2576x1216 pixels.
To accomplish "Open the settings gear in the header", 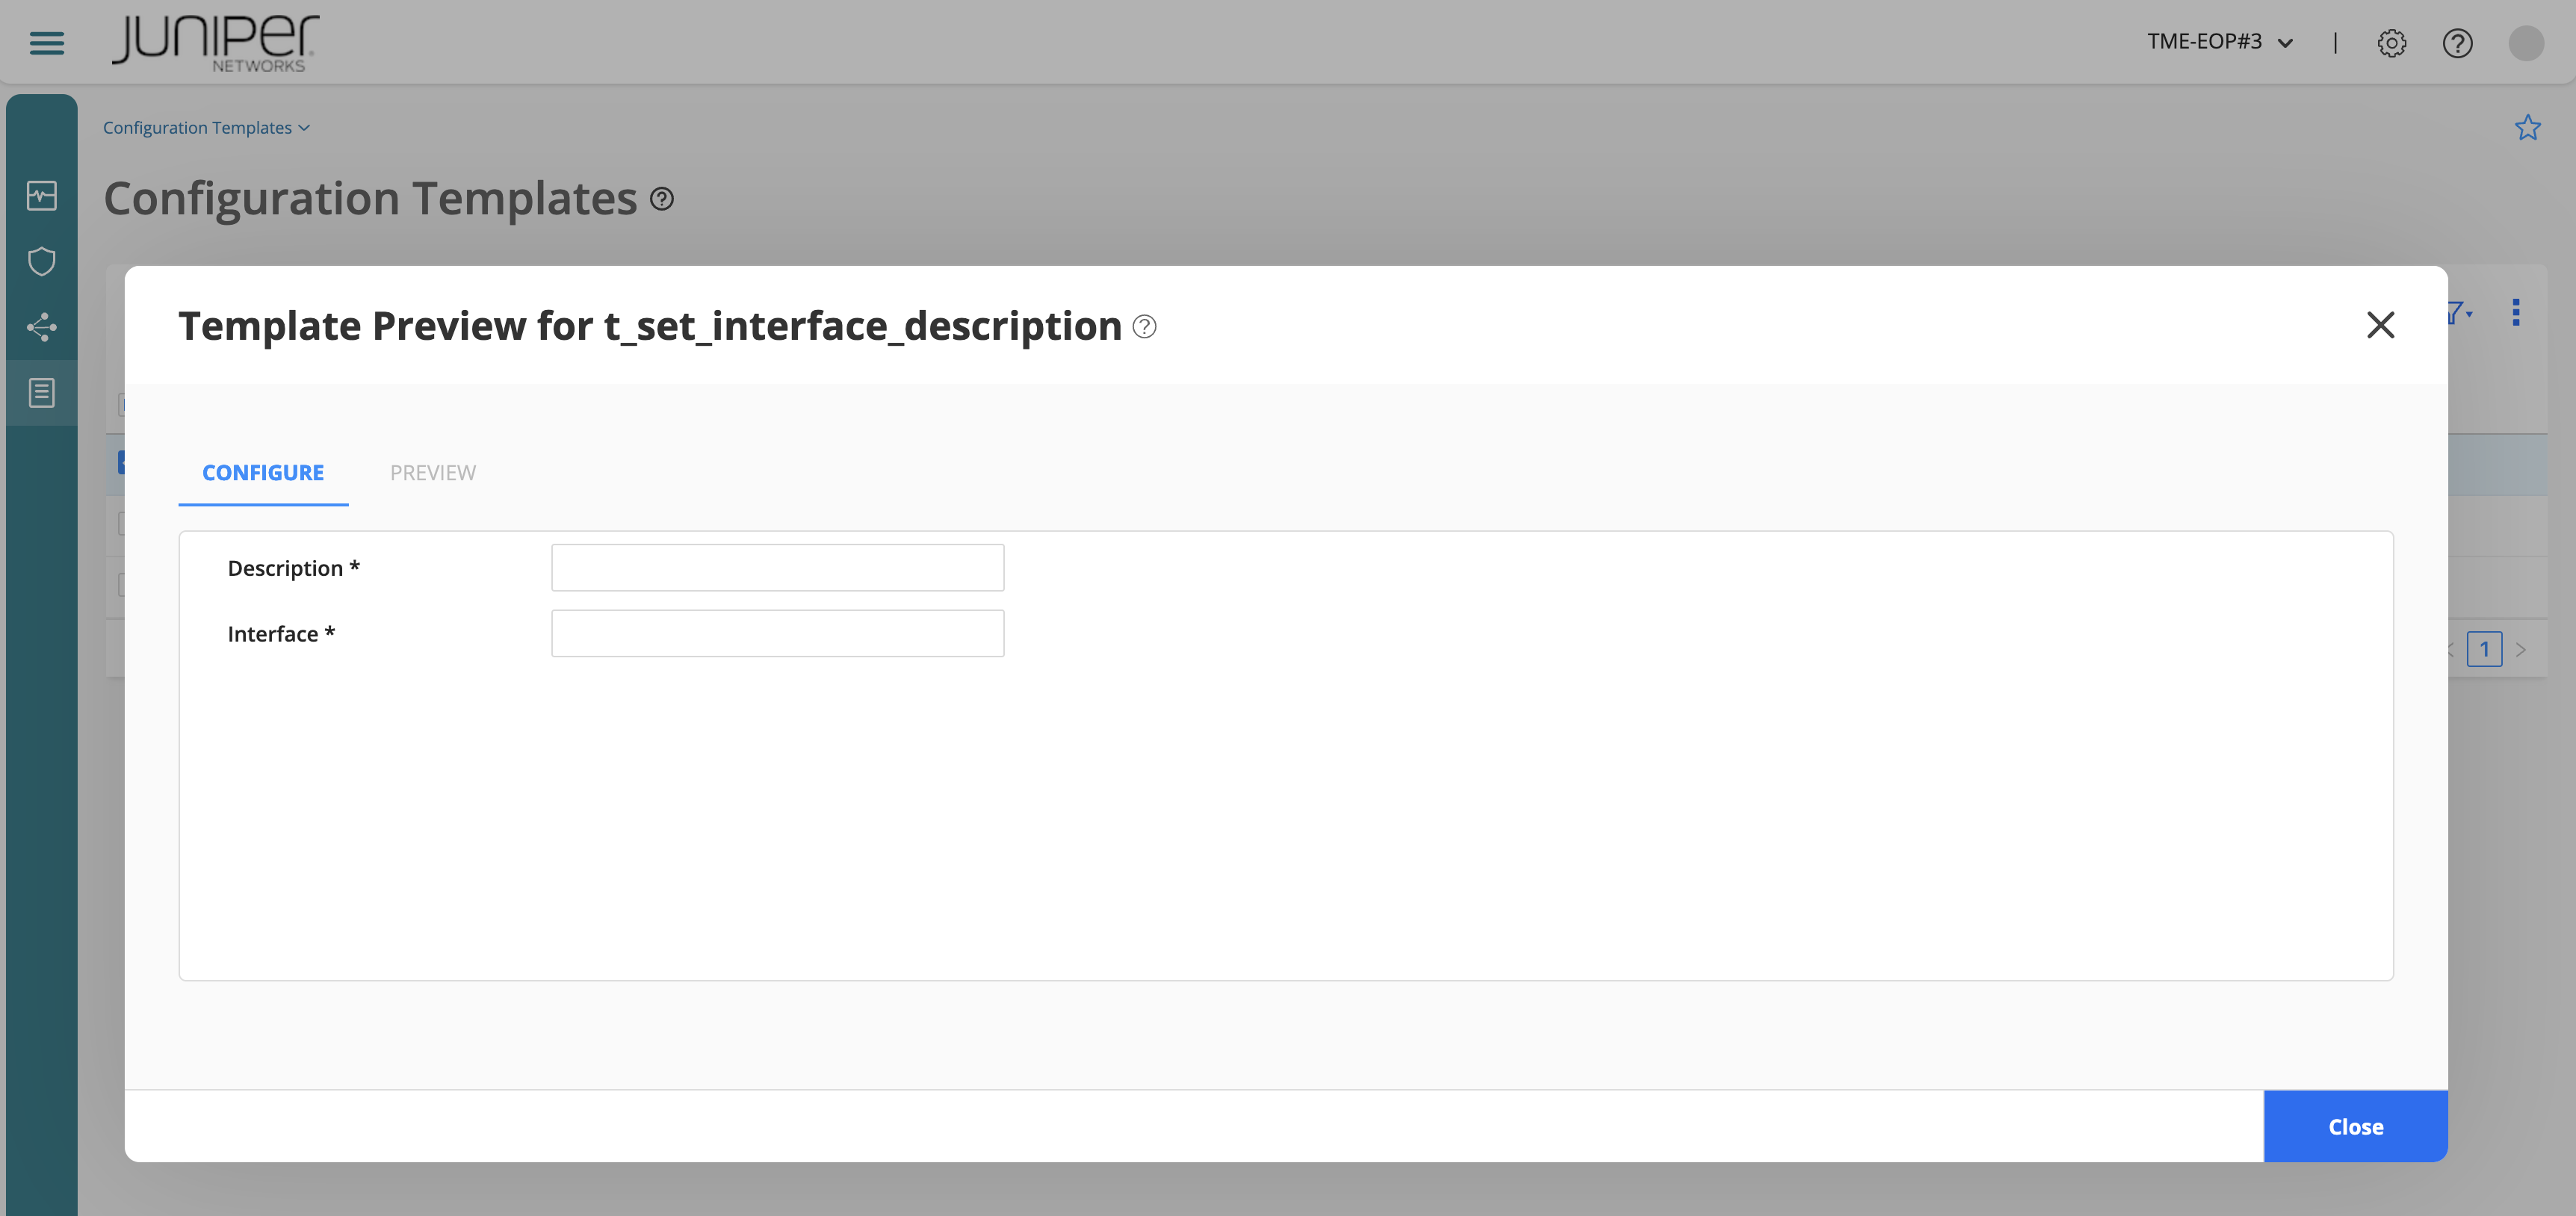I will tap(2392, 43).
